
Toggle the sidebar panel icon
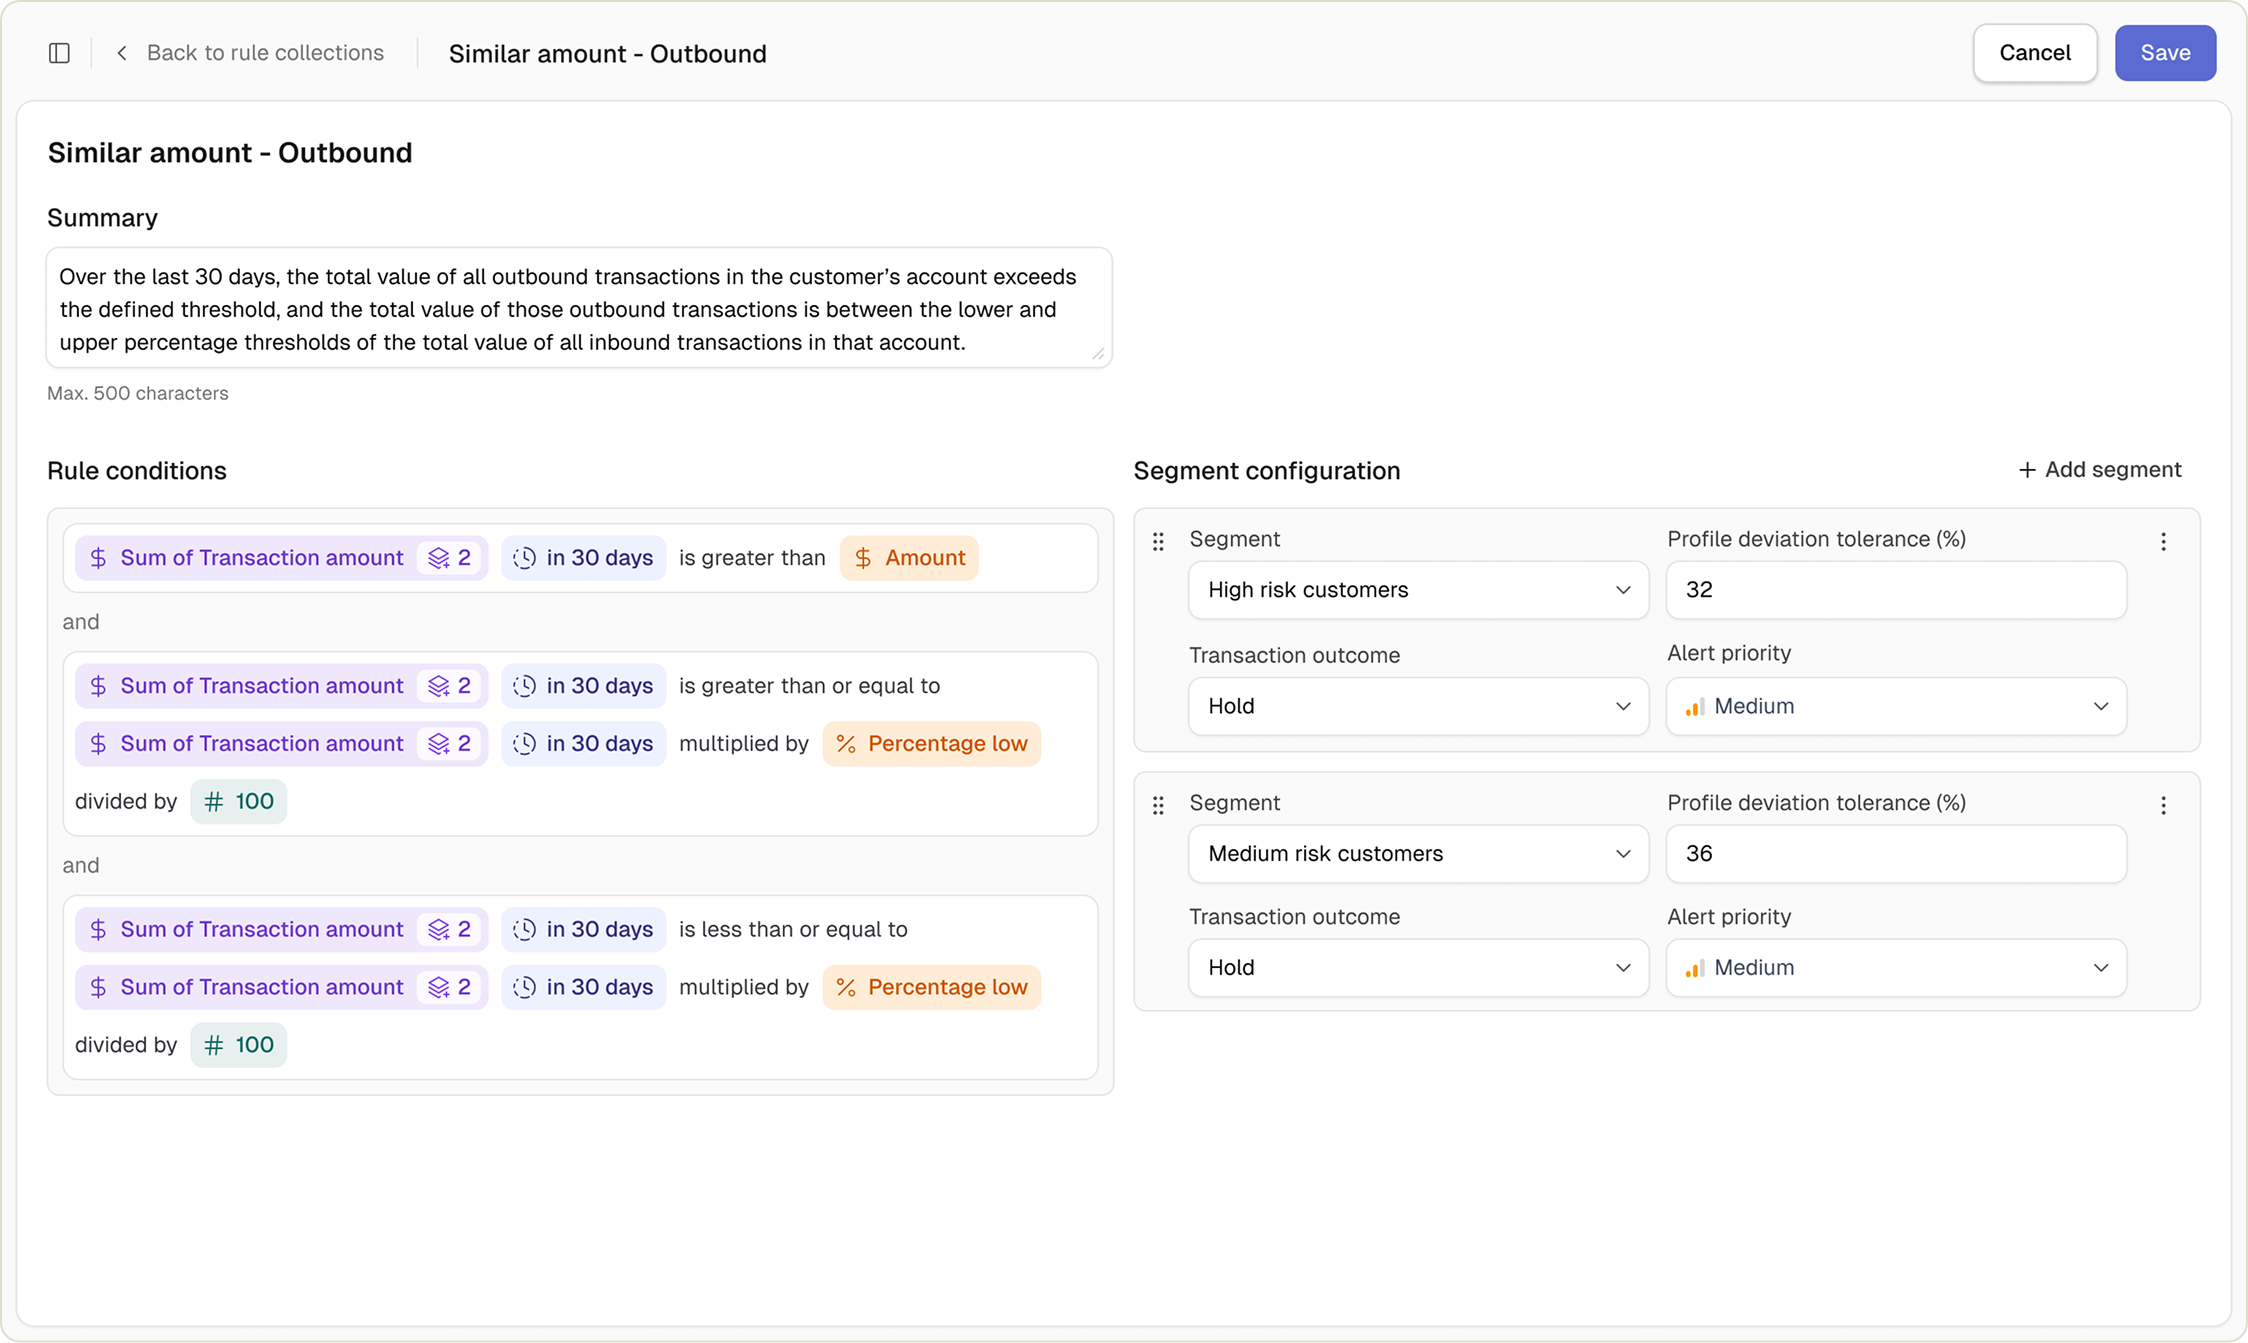click(59, 53)
